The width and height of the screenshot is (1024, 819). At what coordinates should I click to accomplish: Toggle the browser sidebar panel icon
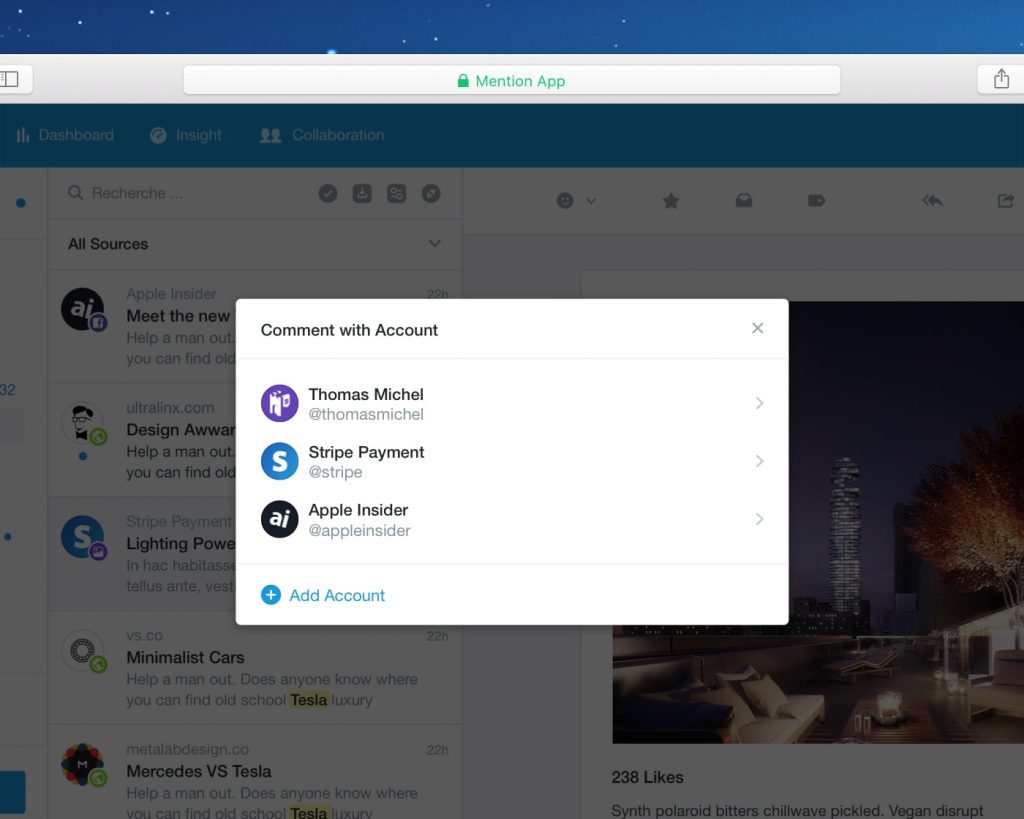point(9,80)
